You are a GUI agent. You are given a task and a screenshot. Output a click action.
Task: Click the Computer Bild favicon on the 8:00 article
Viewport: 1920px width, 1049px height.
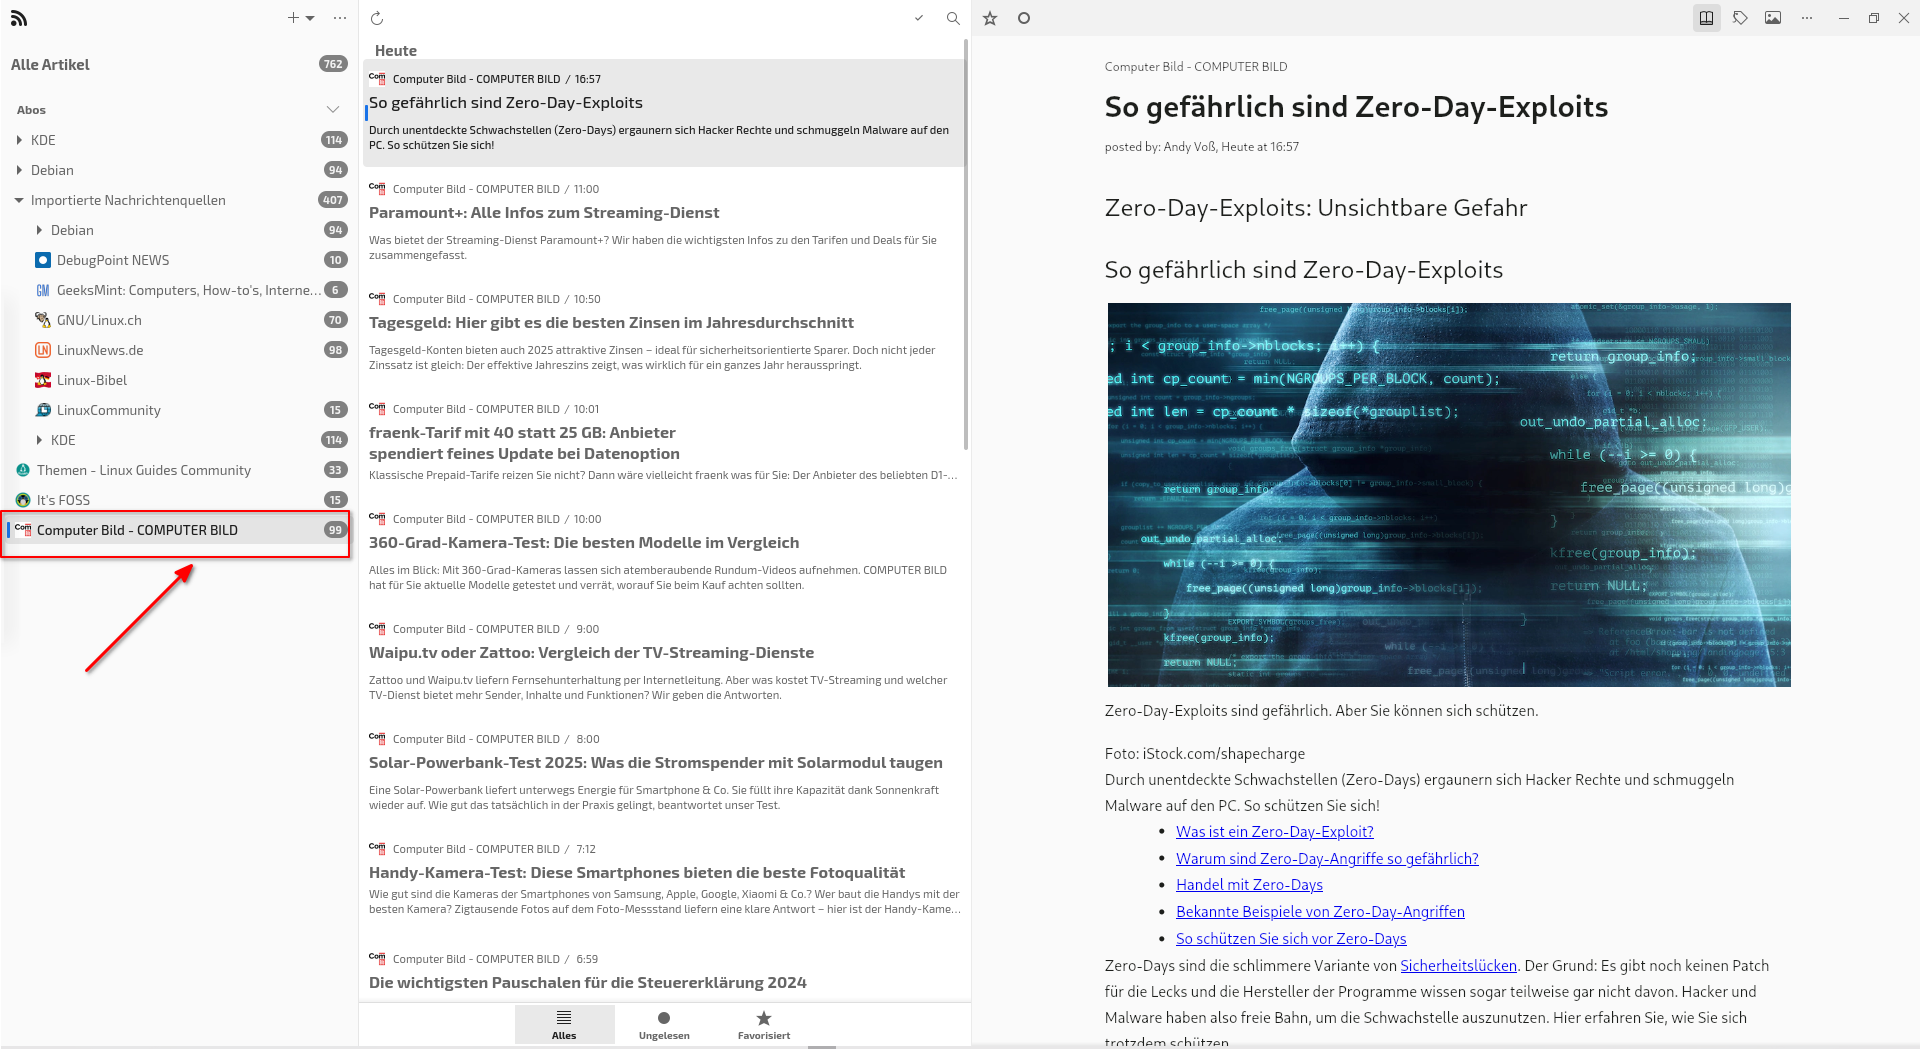point(377,738)
